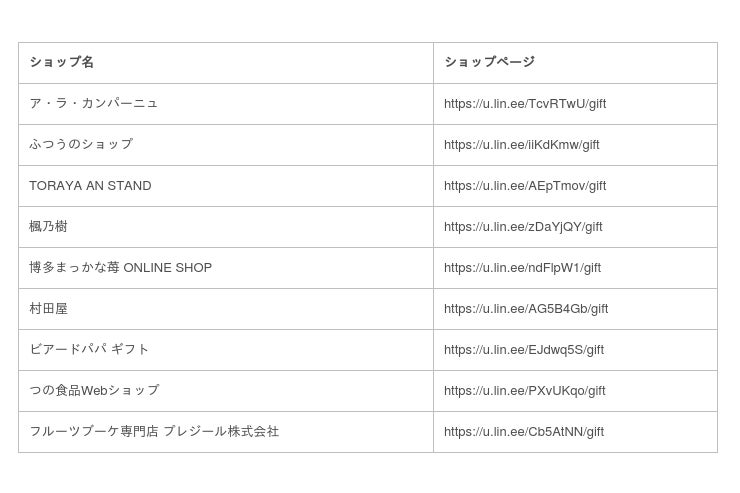Open the TcvRTwU gift shop link

[x=525, y=104]
